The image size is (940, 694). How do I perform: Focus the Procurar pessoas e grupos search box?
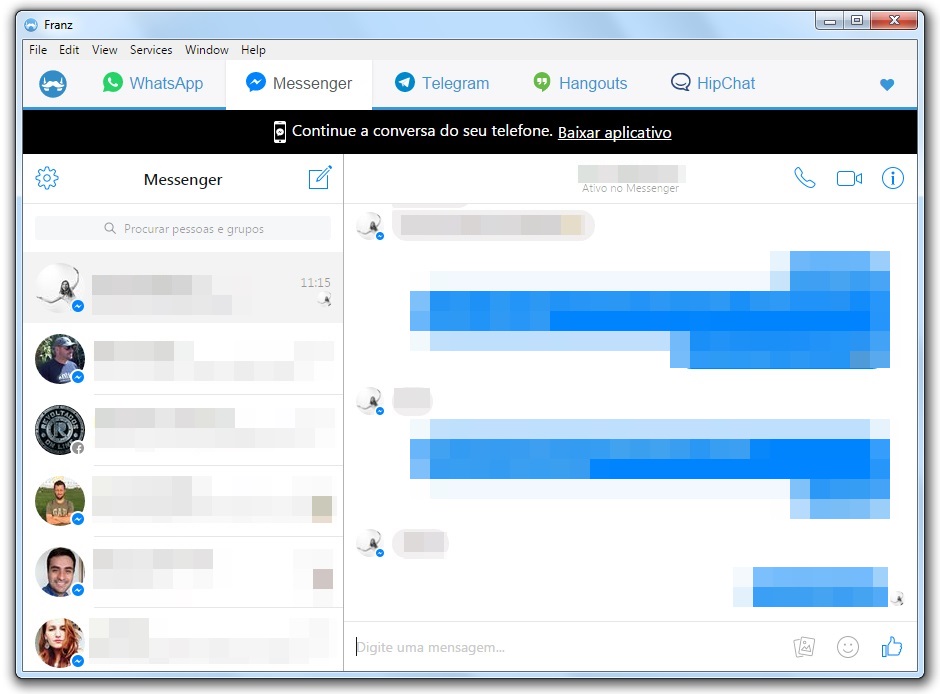[183, 228]
